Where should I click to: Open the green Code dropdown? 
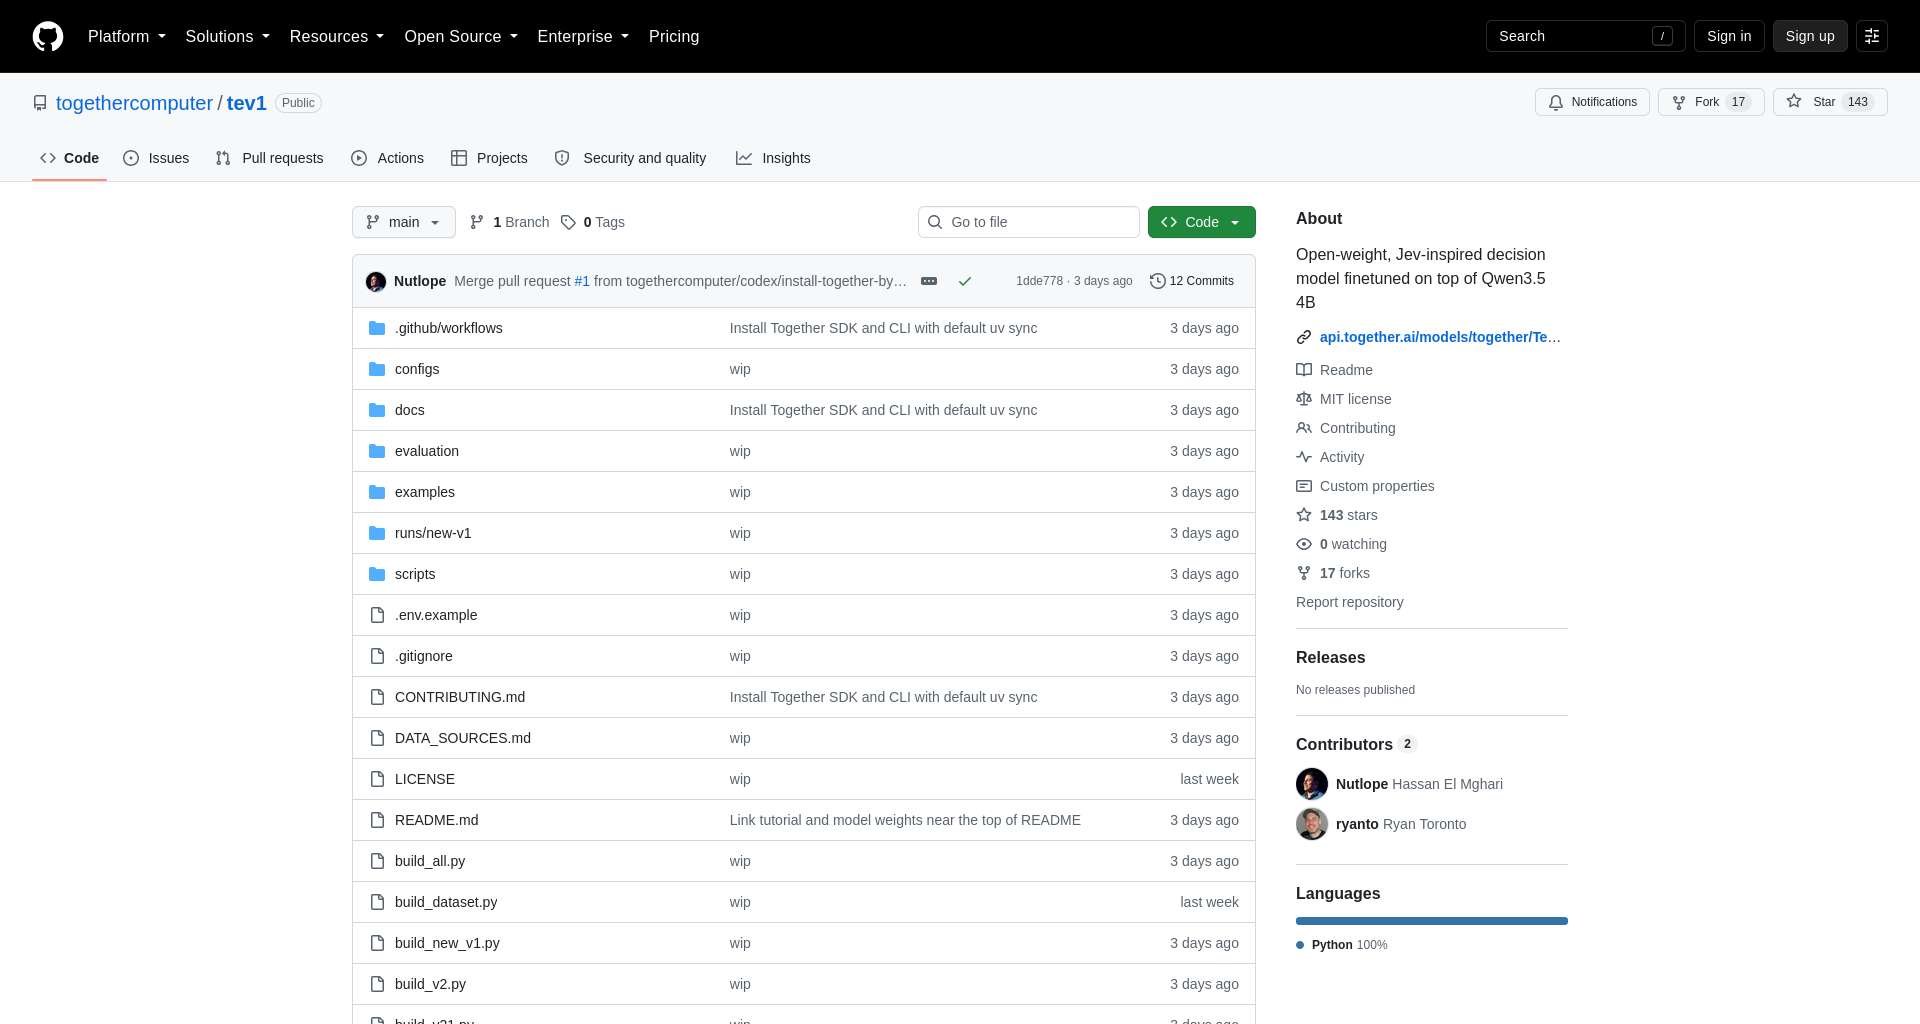tap(1202, 222)
